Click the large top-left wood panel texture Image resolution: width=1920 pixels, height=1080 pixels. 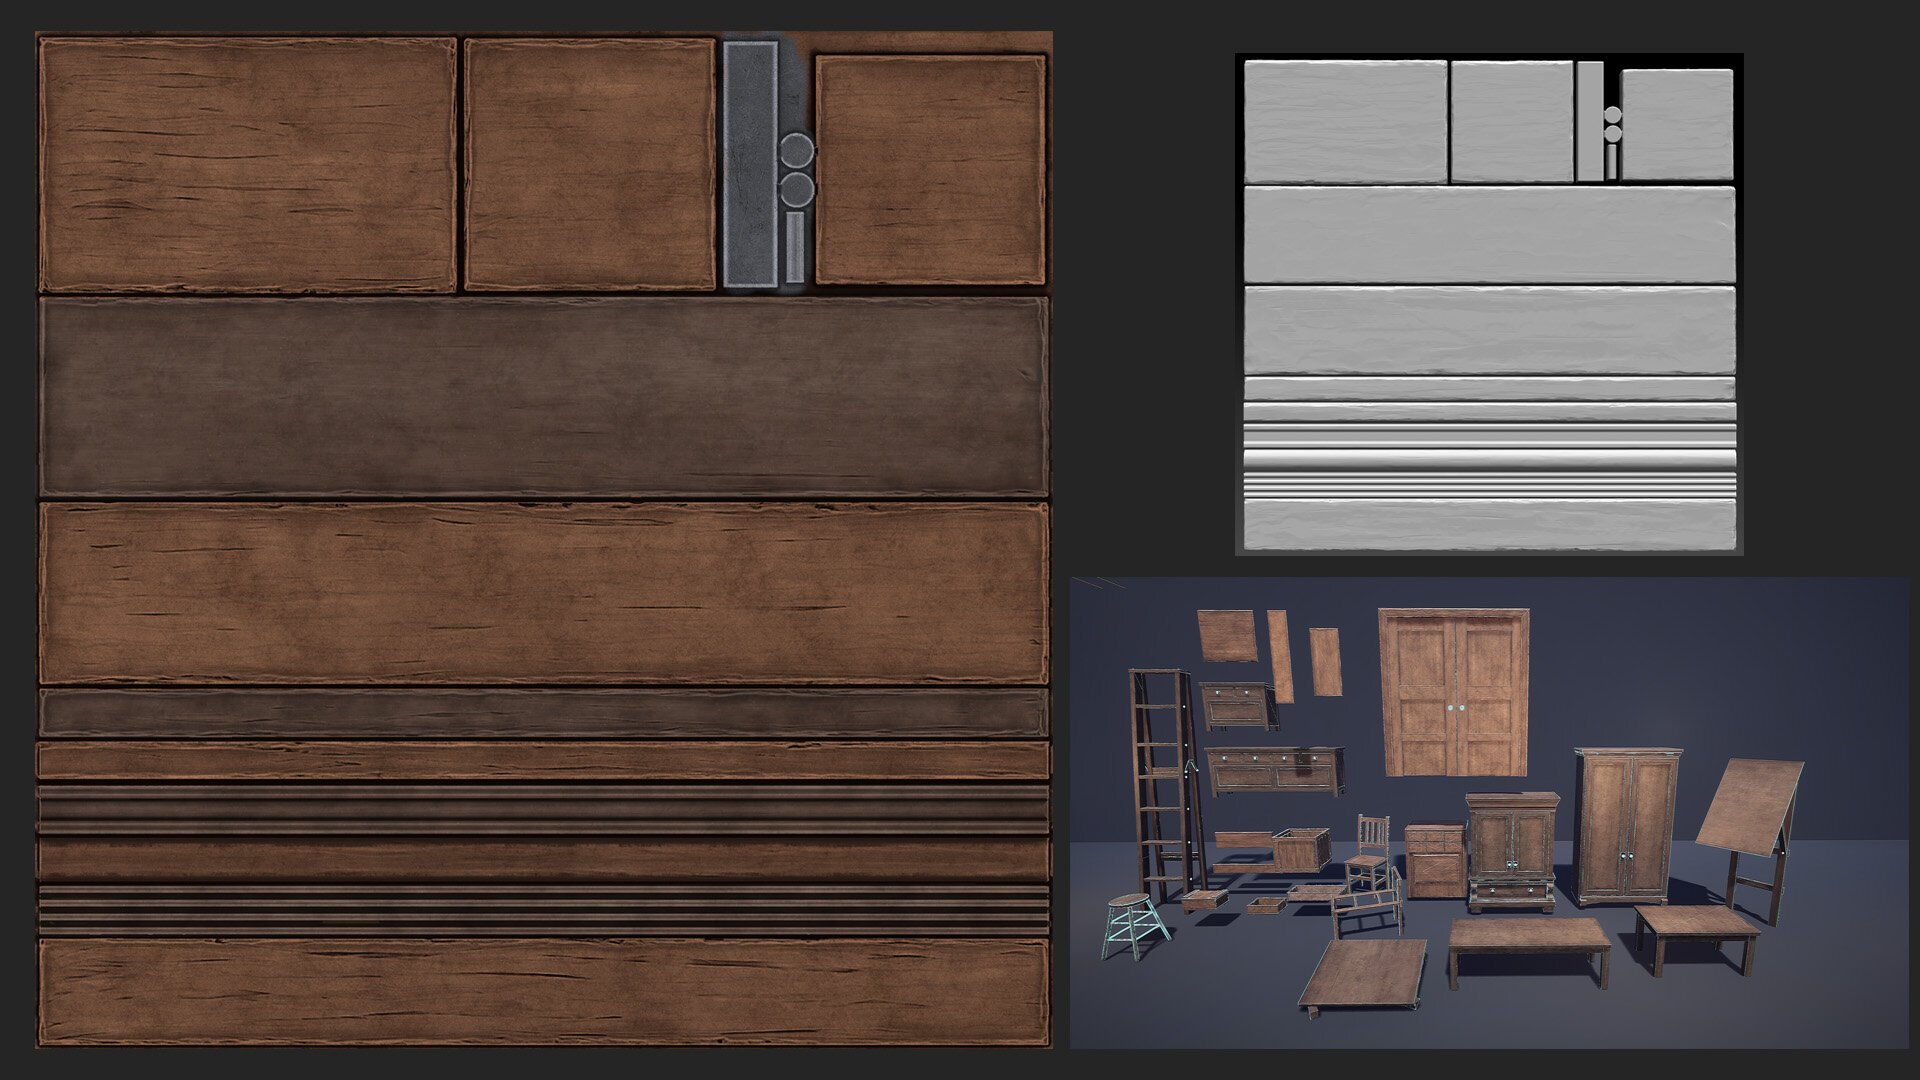click(247, 165)
